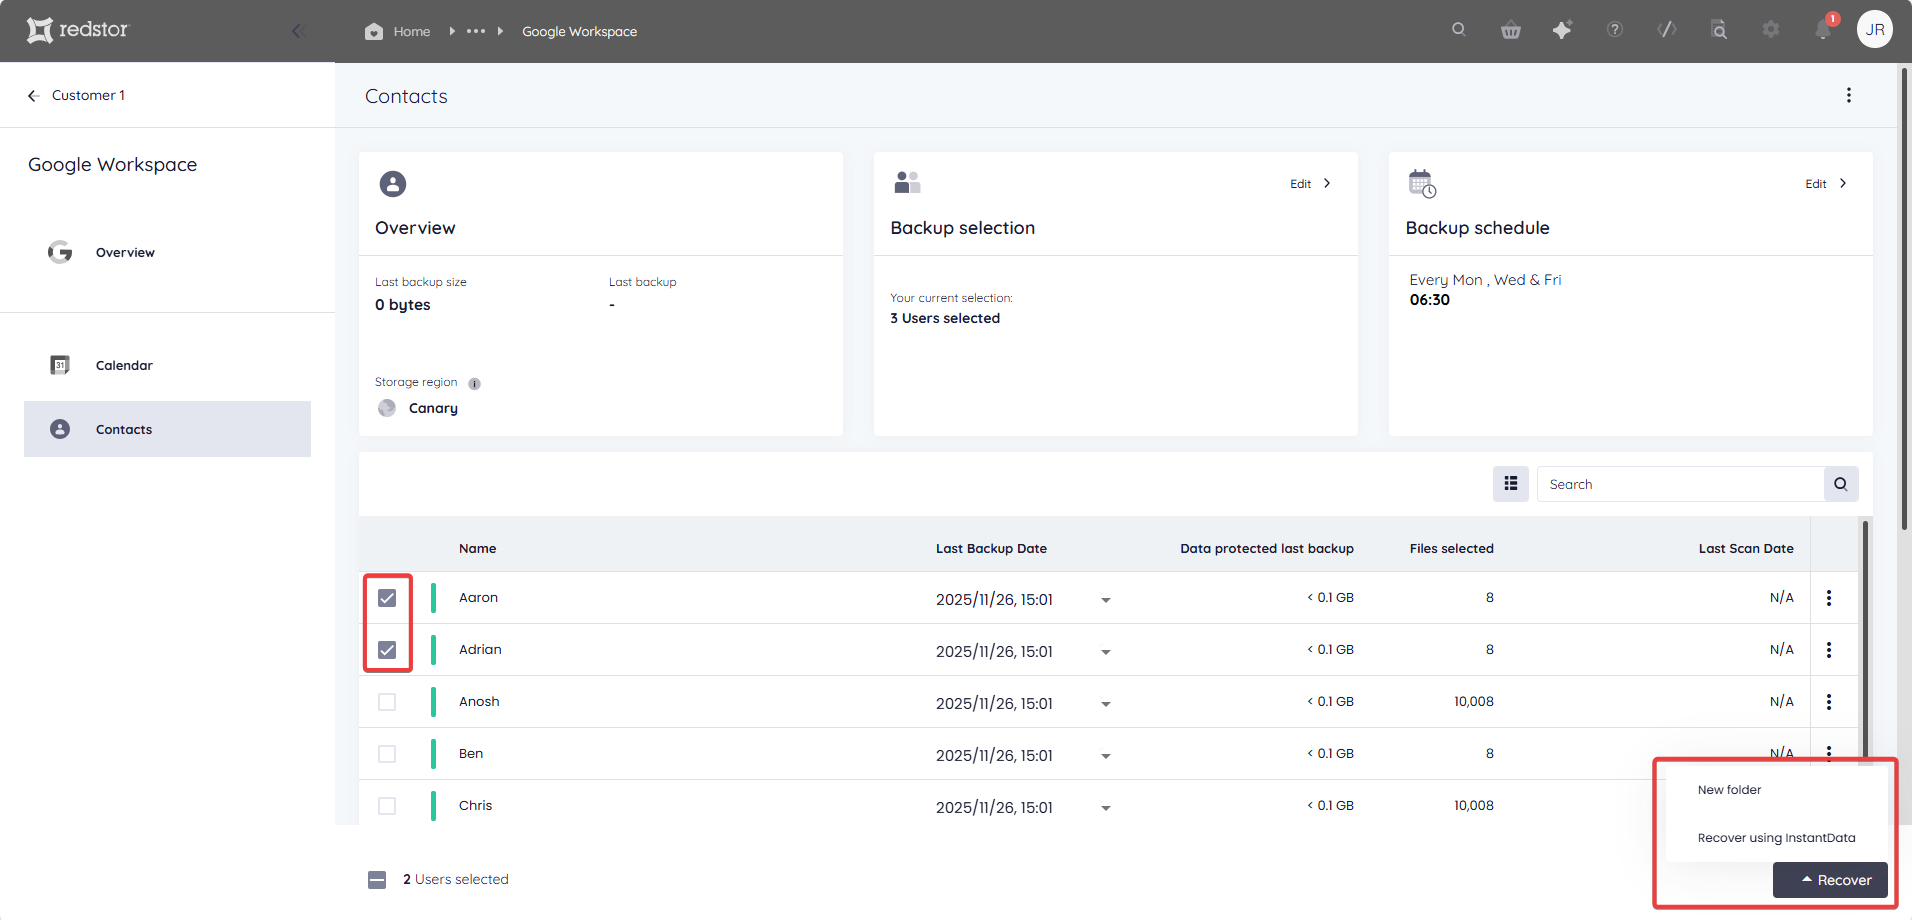Click the Redstor logo

[78, 30]
